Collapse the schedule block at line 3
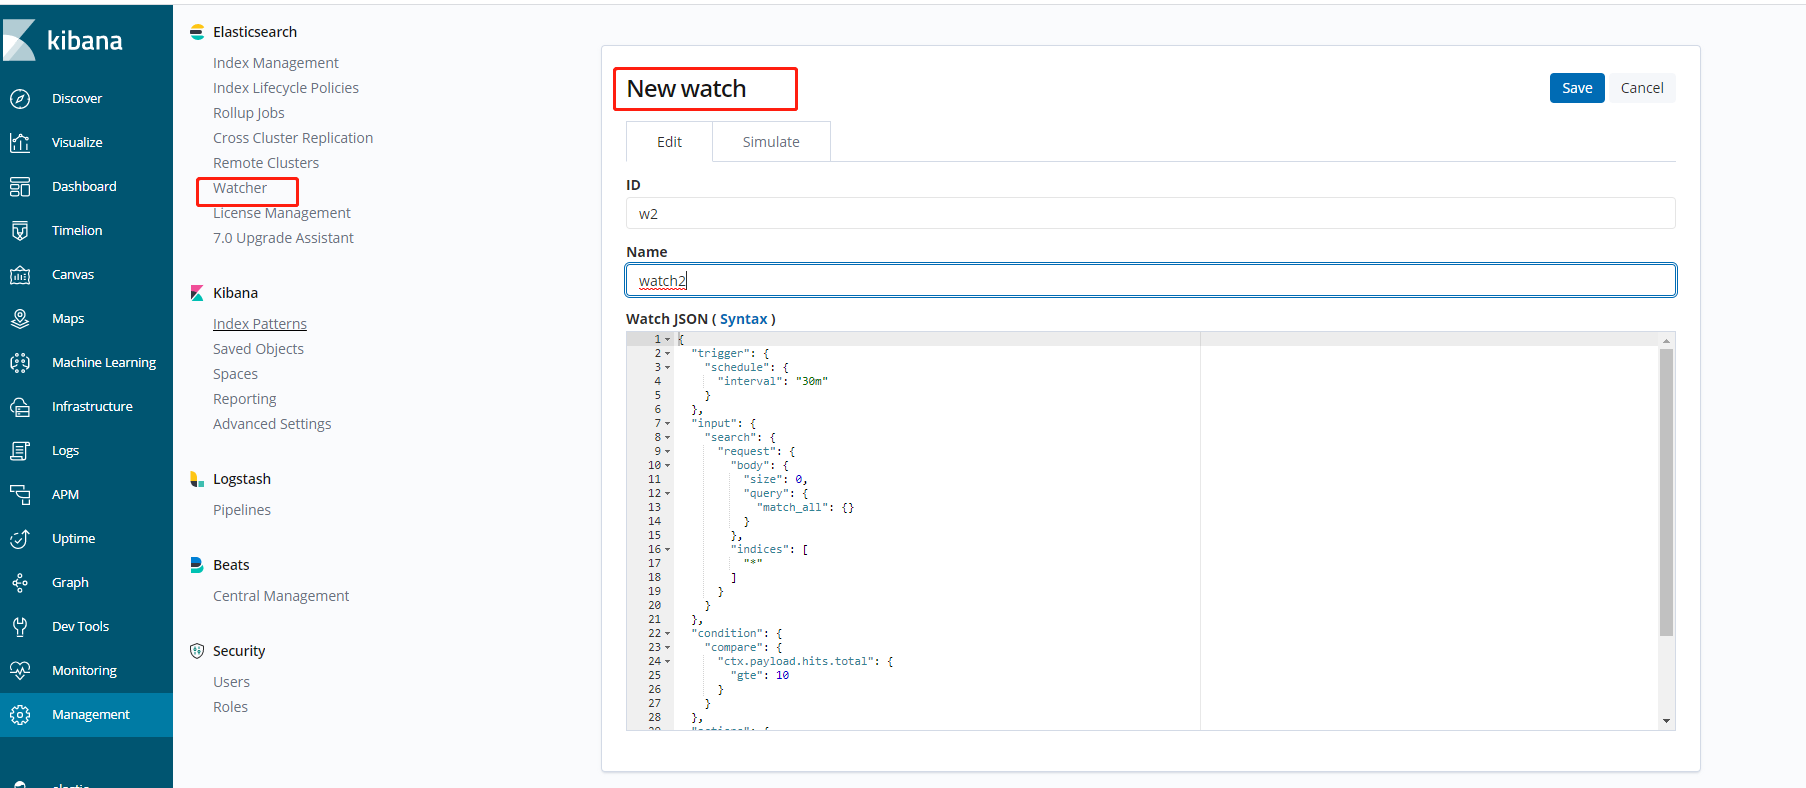The image size is (1806, 788). click(668, 368)
